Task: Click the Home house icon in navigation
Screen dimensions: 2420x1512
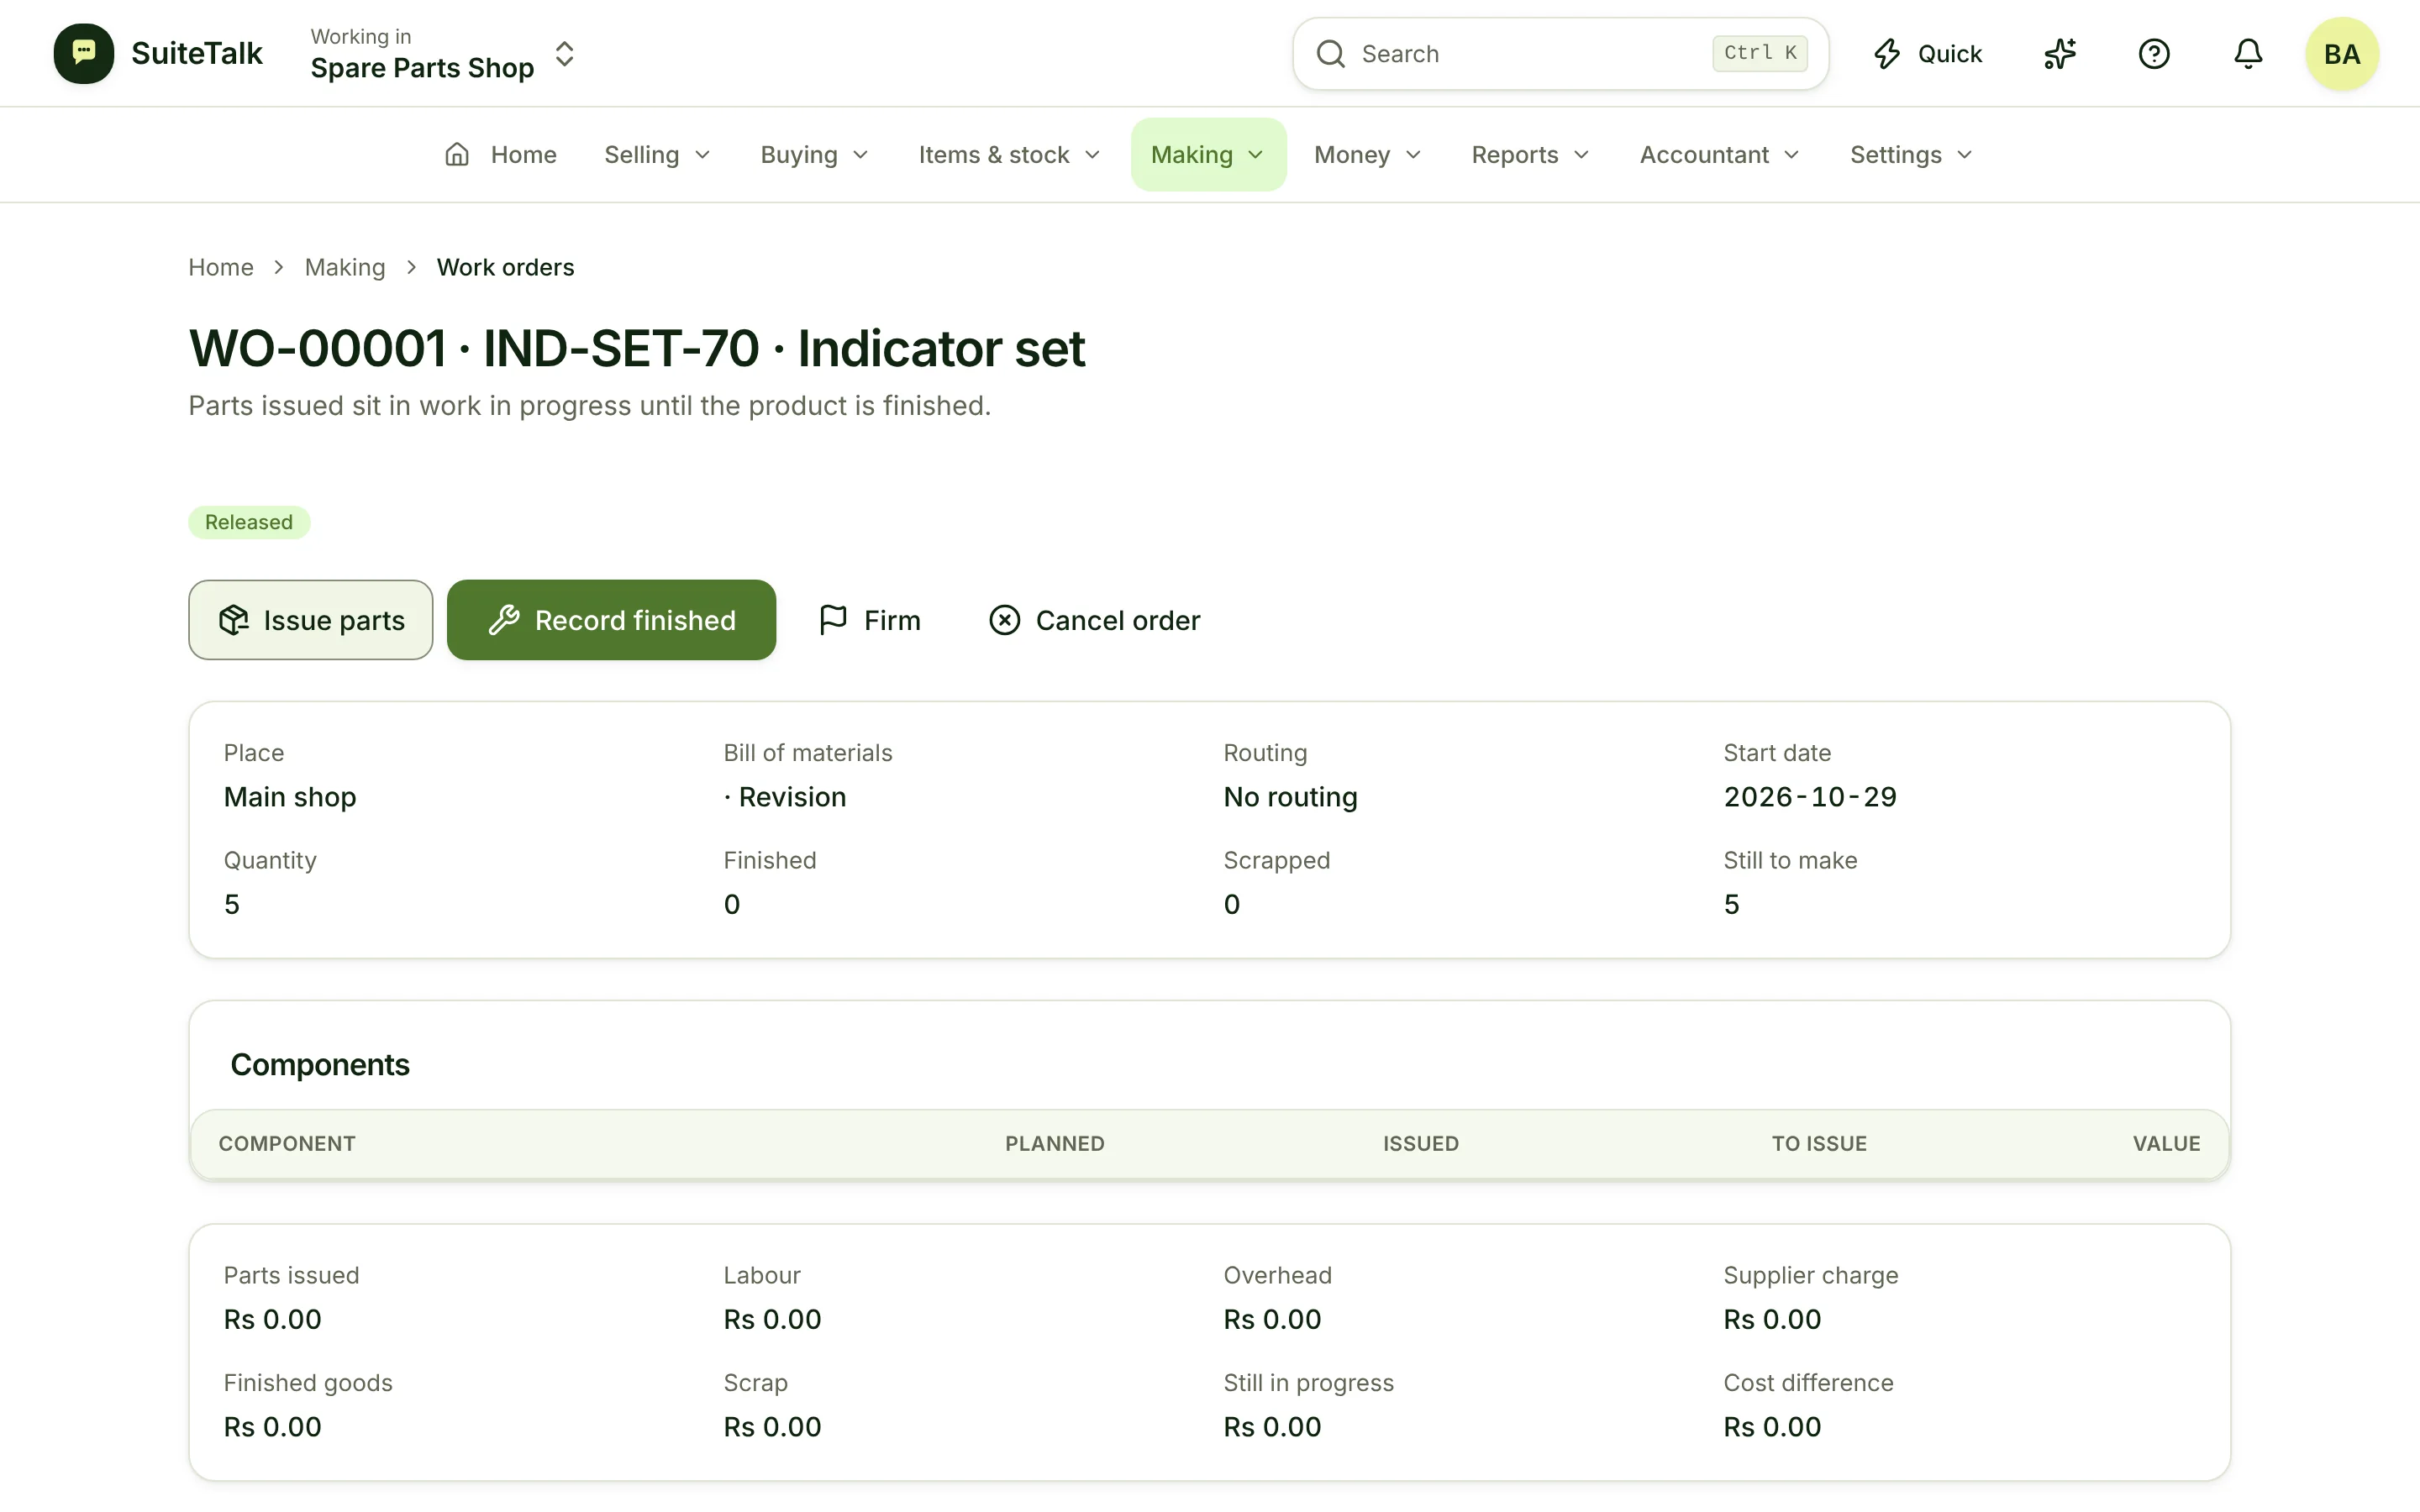Action: click(x=457, y=154)
